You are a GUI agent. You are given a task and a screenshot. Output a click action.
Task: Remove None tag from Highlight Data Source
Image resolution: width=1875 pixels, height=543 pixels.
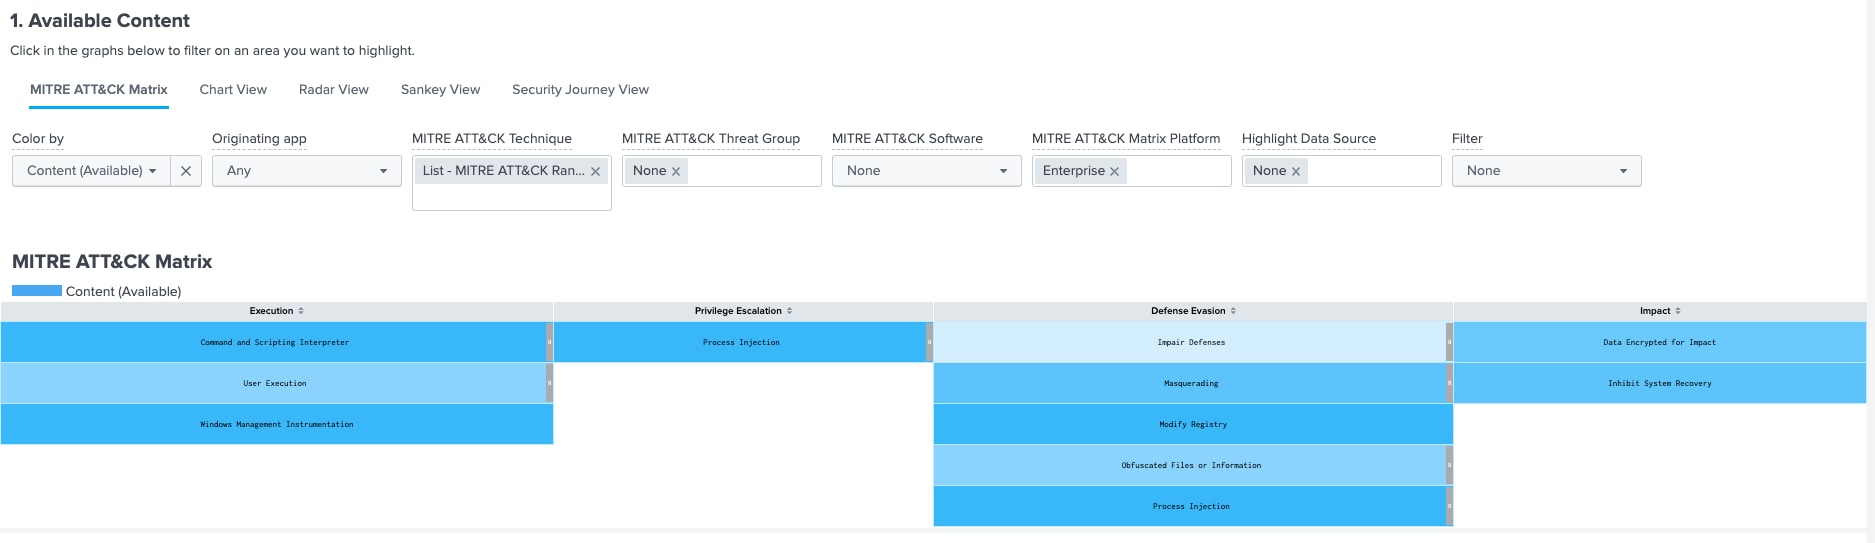click(x=1296, y=172)
